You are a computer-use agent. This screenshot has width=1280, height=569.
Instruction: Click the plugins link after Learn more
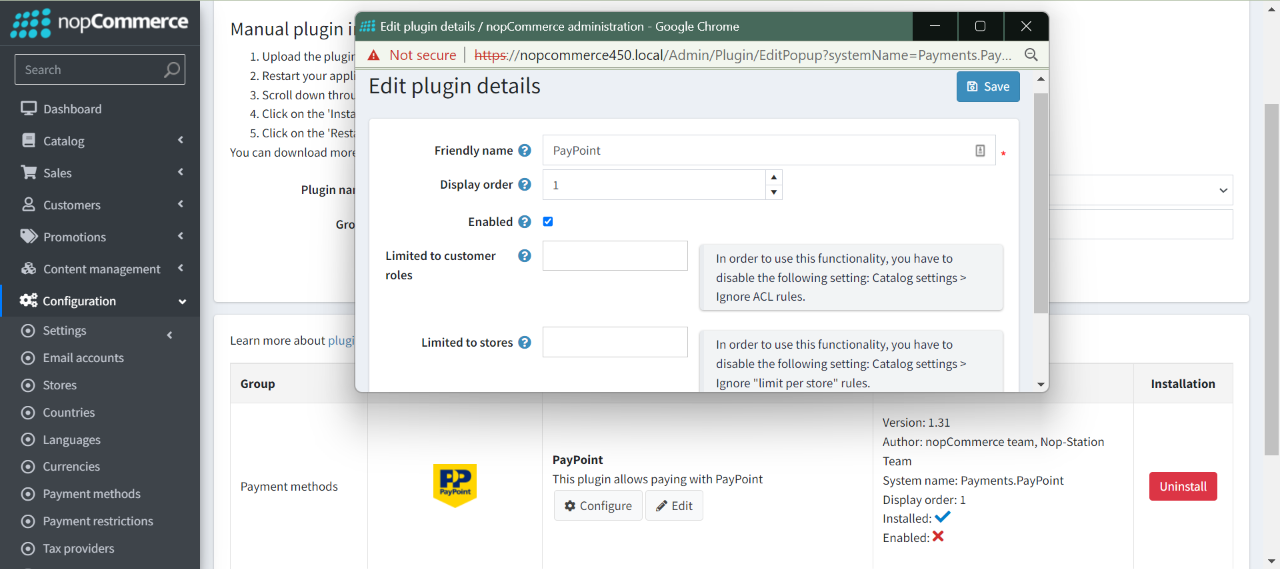342,341
